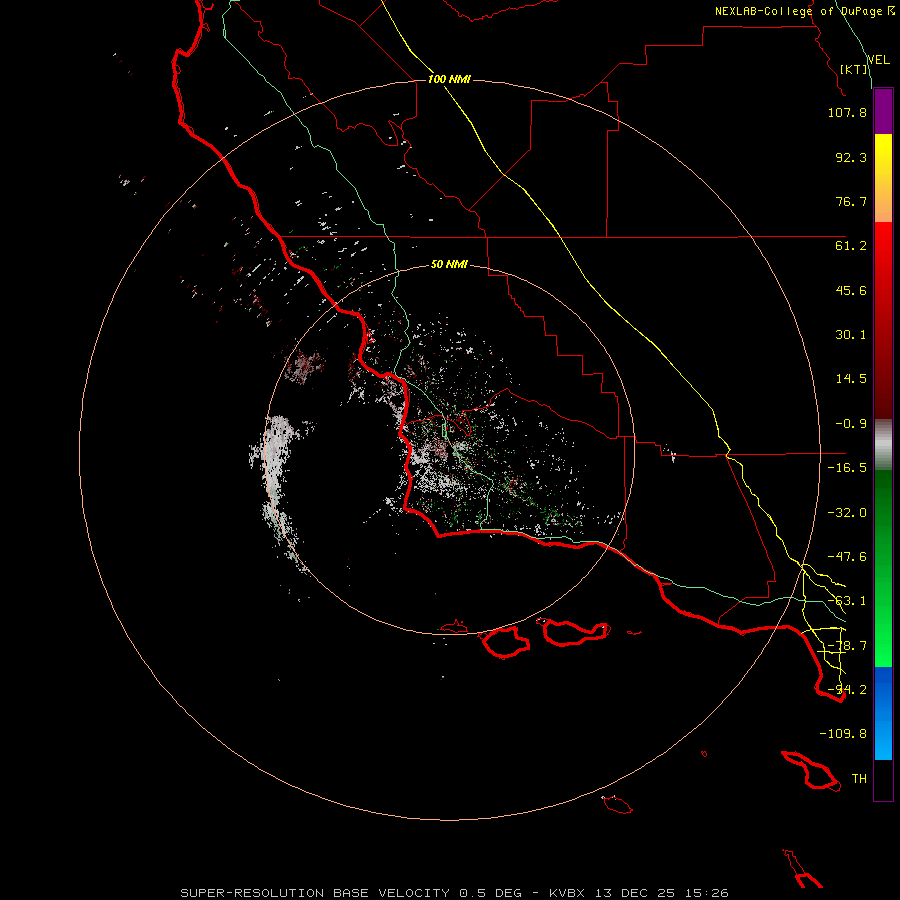
Task: Select the 107.8 value on the velocity scale
Action: [x=847, y=112]
